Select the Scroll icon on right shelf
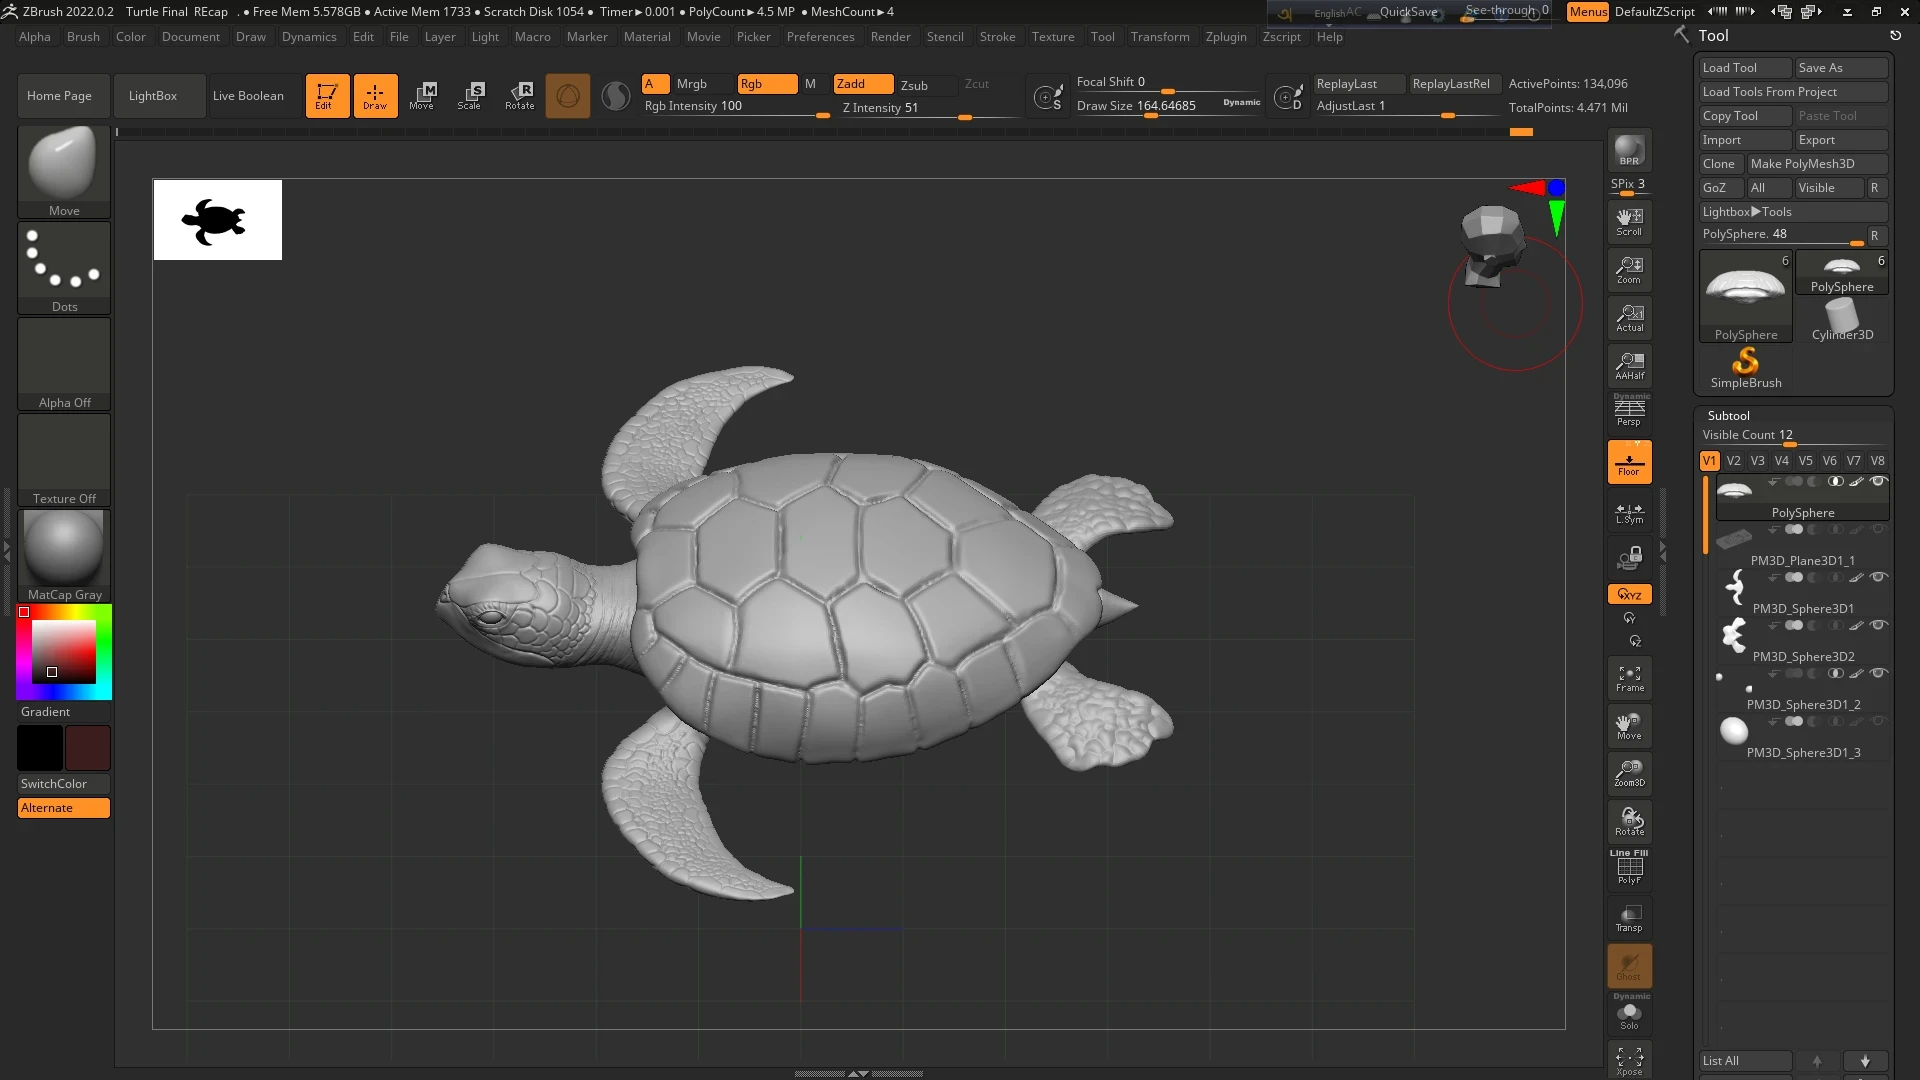 [1629, 220]
